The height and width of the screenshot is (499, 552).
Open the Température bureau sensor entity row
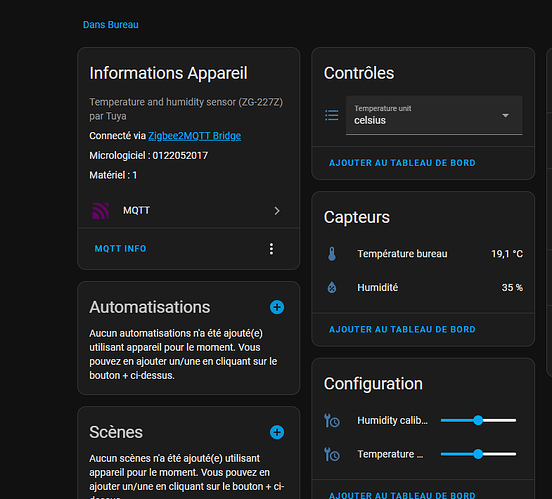(424, 254)
